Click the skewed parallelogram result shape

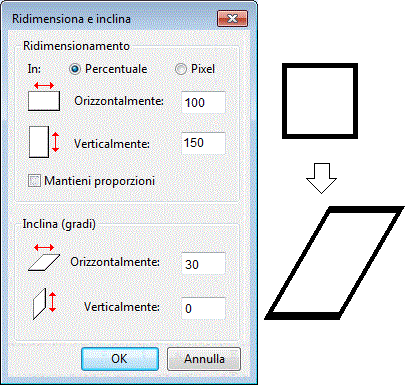[x=334, y=263]
